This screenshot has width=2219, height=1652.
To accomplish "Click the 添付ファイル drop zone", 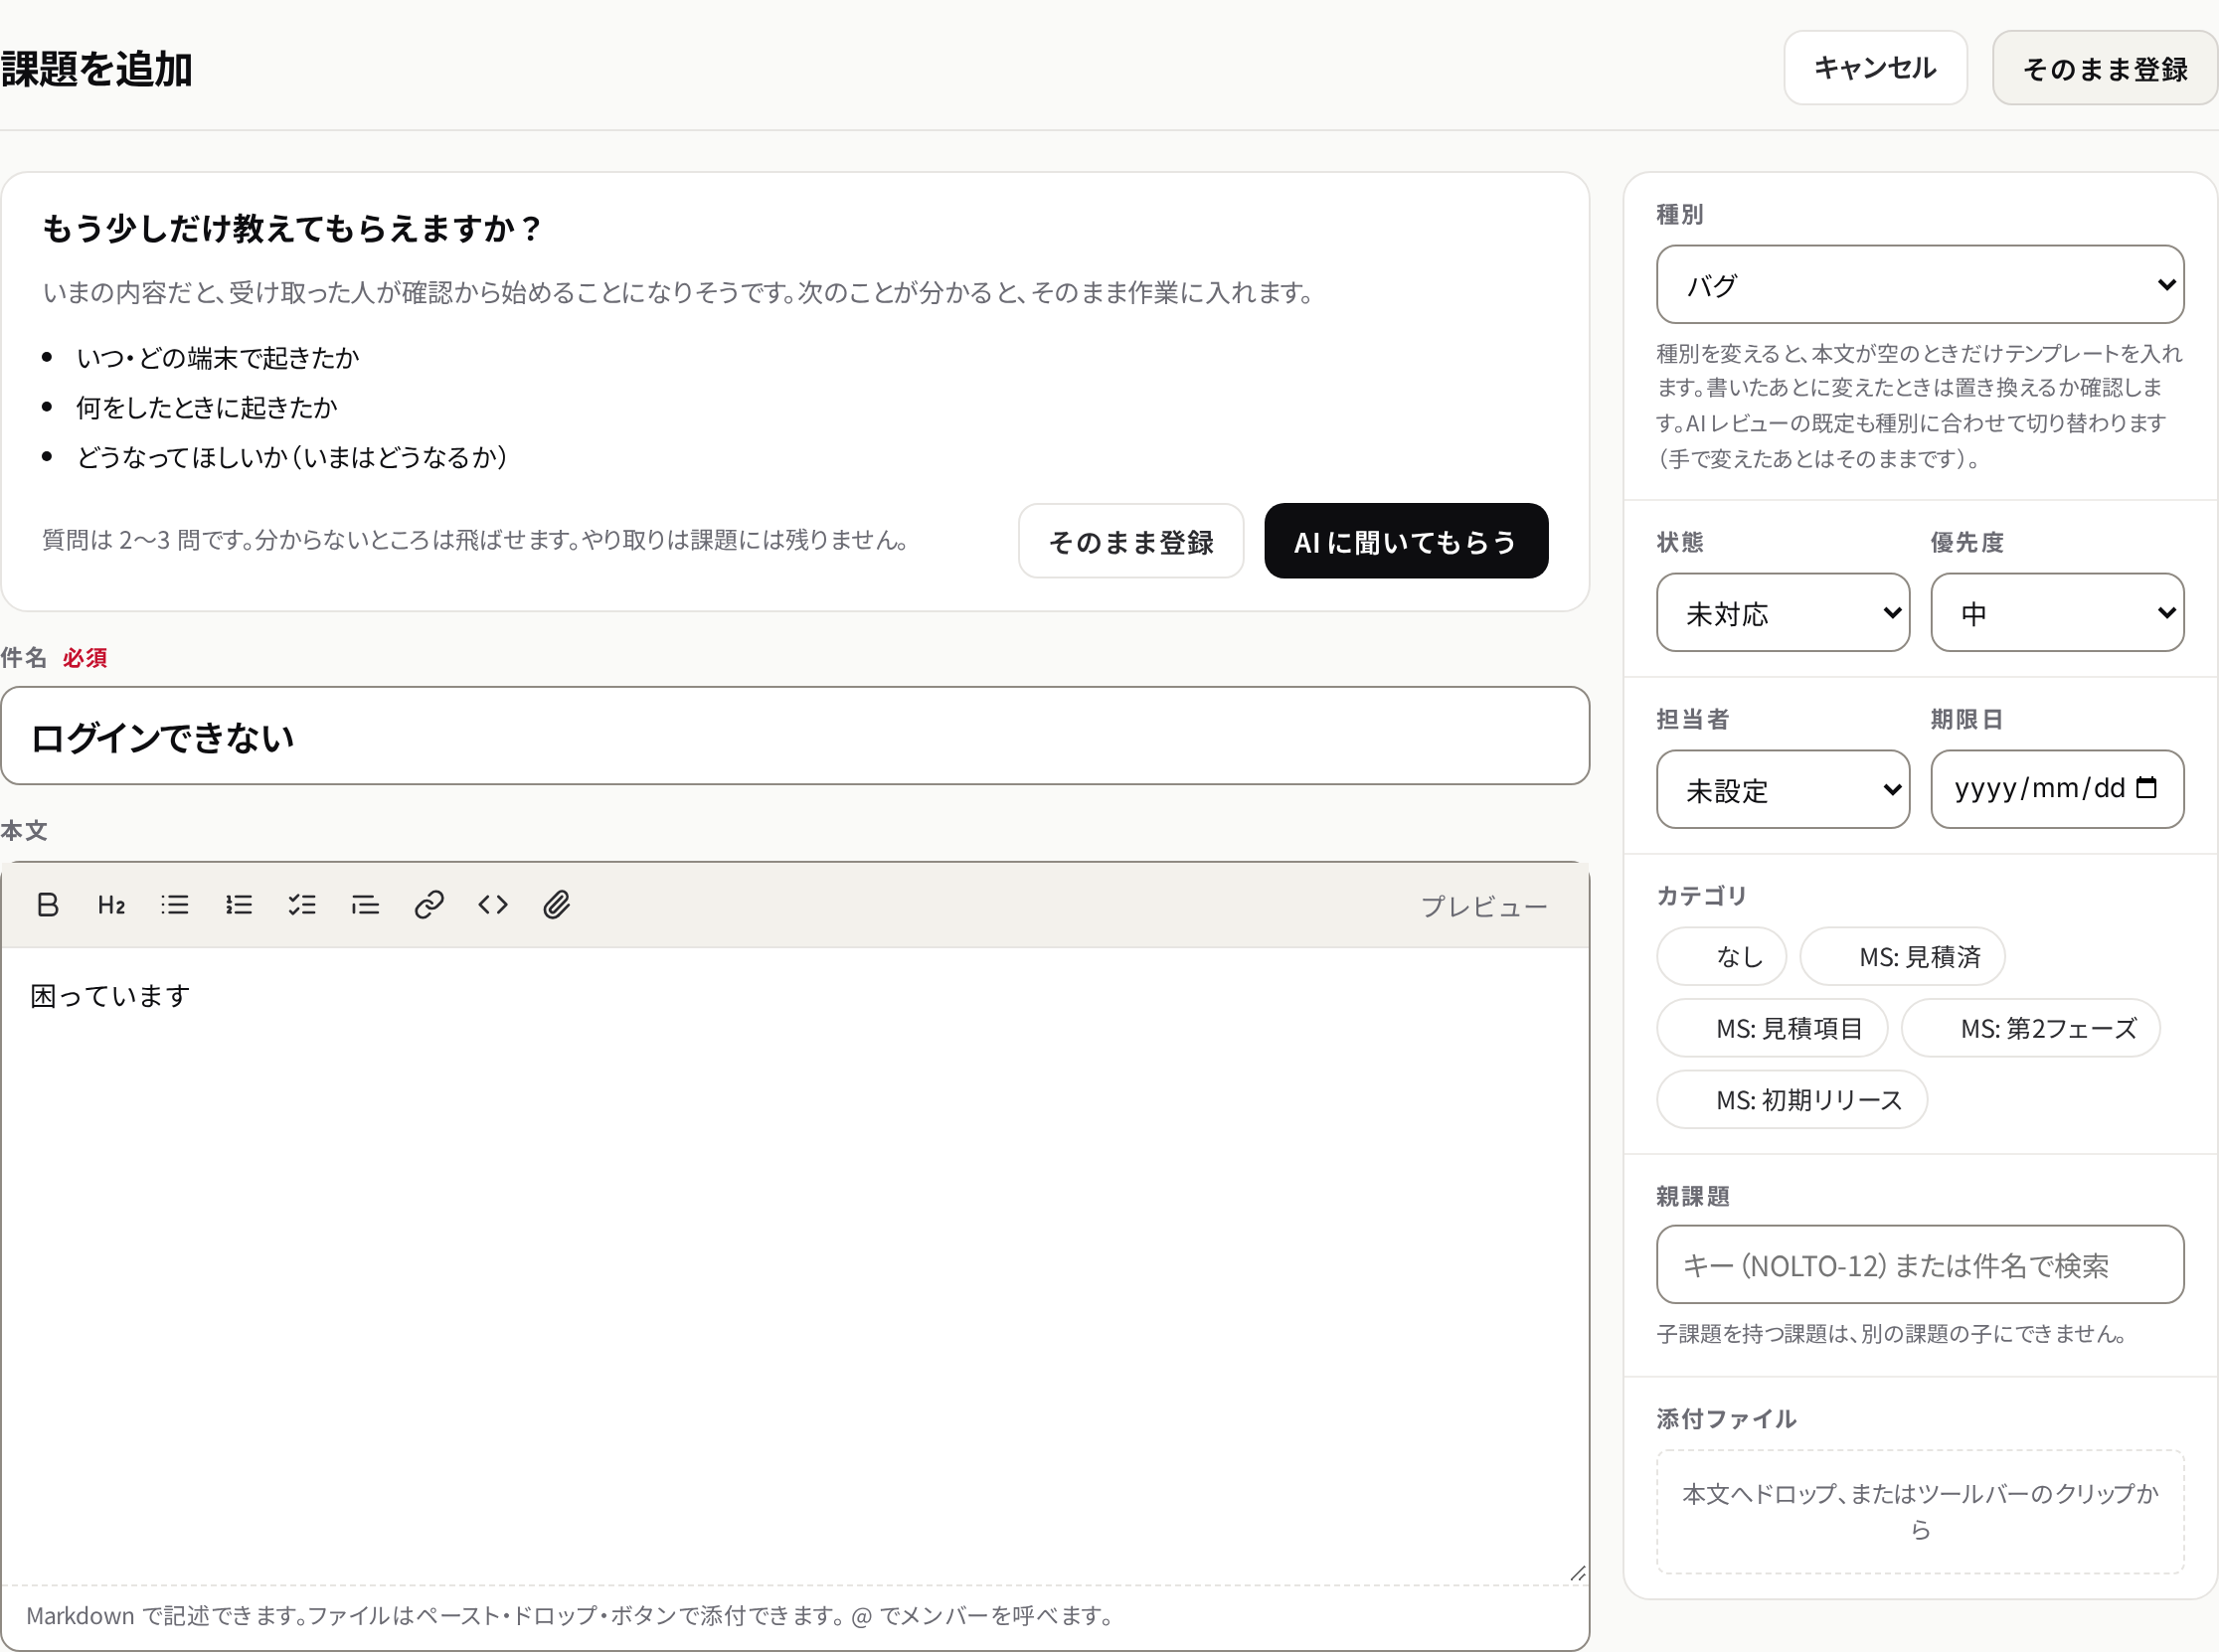I will [1920, 1512].
